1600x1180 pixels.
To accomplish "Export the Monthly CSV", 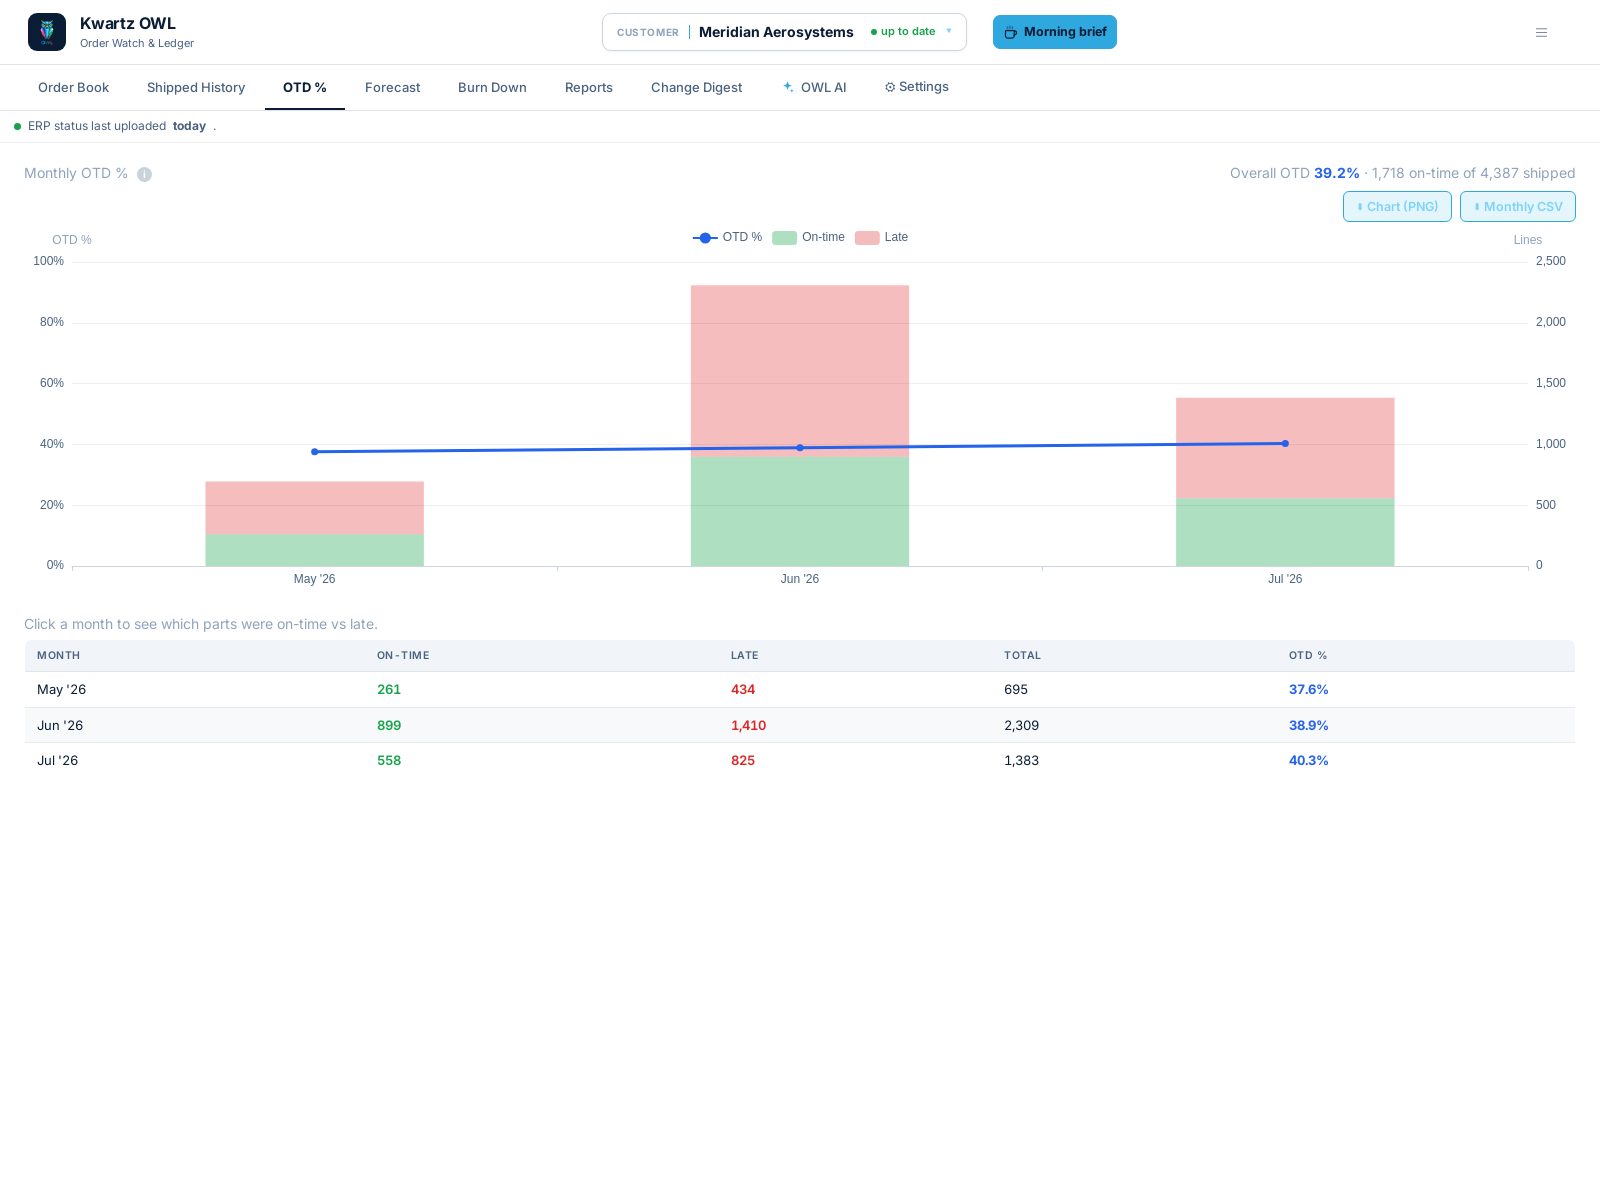I will [1517, 206].
